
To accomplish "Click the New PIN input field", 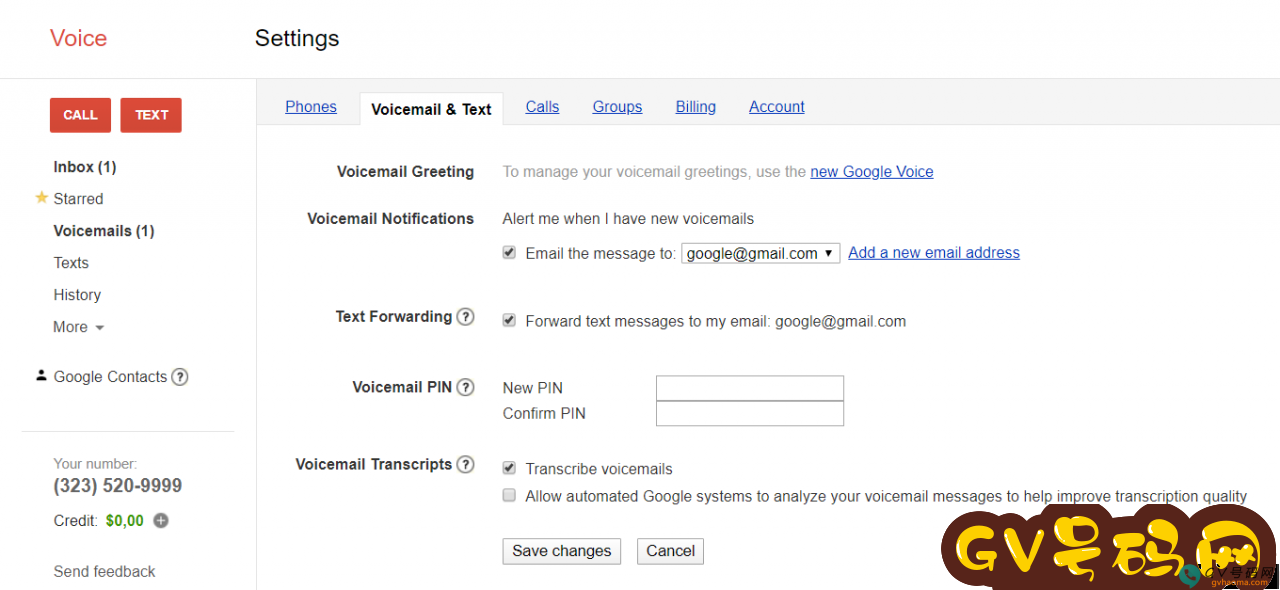I will tap(750, 388).
